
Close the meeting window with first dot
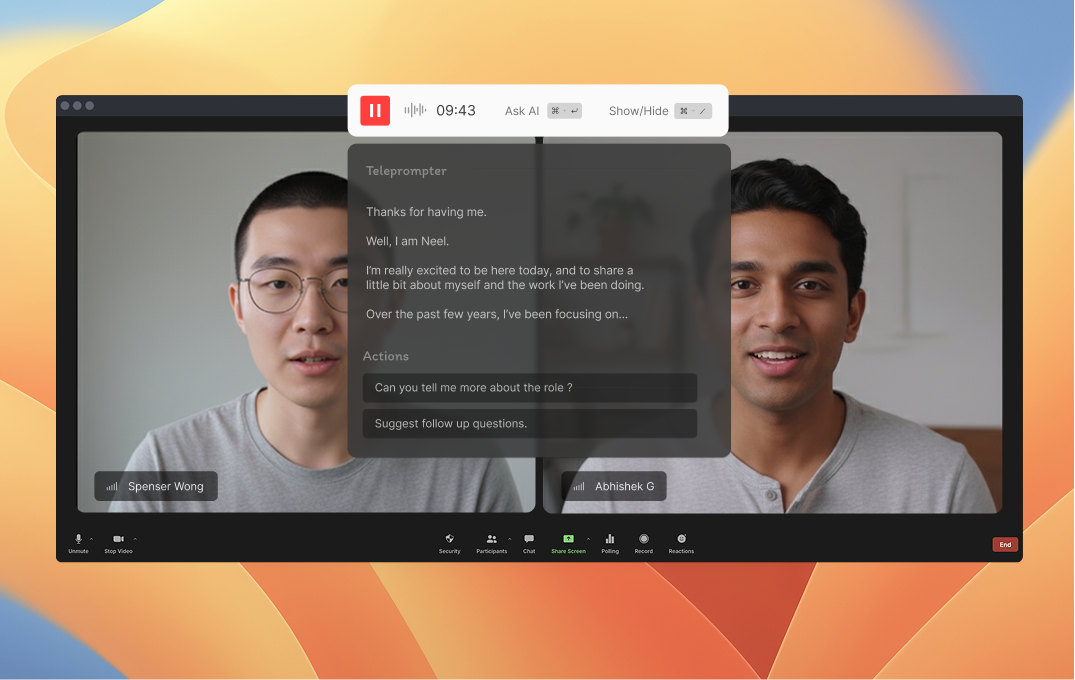[x=65, y=106]
